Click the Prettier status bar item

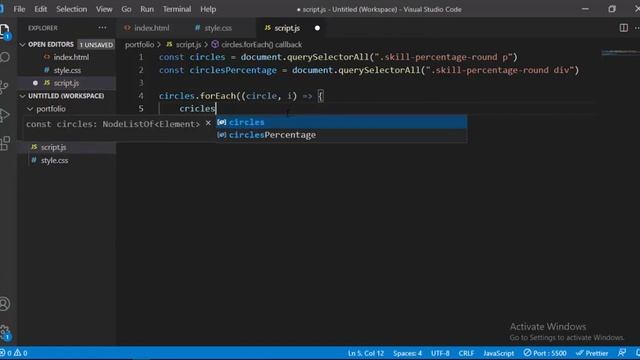(592, 353)
